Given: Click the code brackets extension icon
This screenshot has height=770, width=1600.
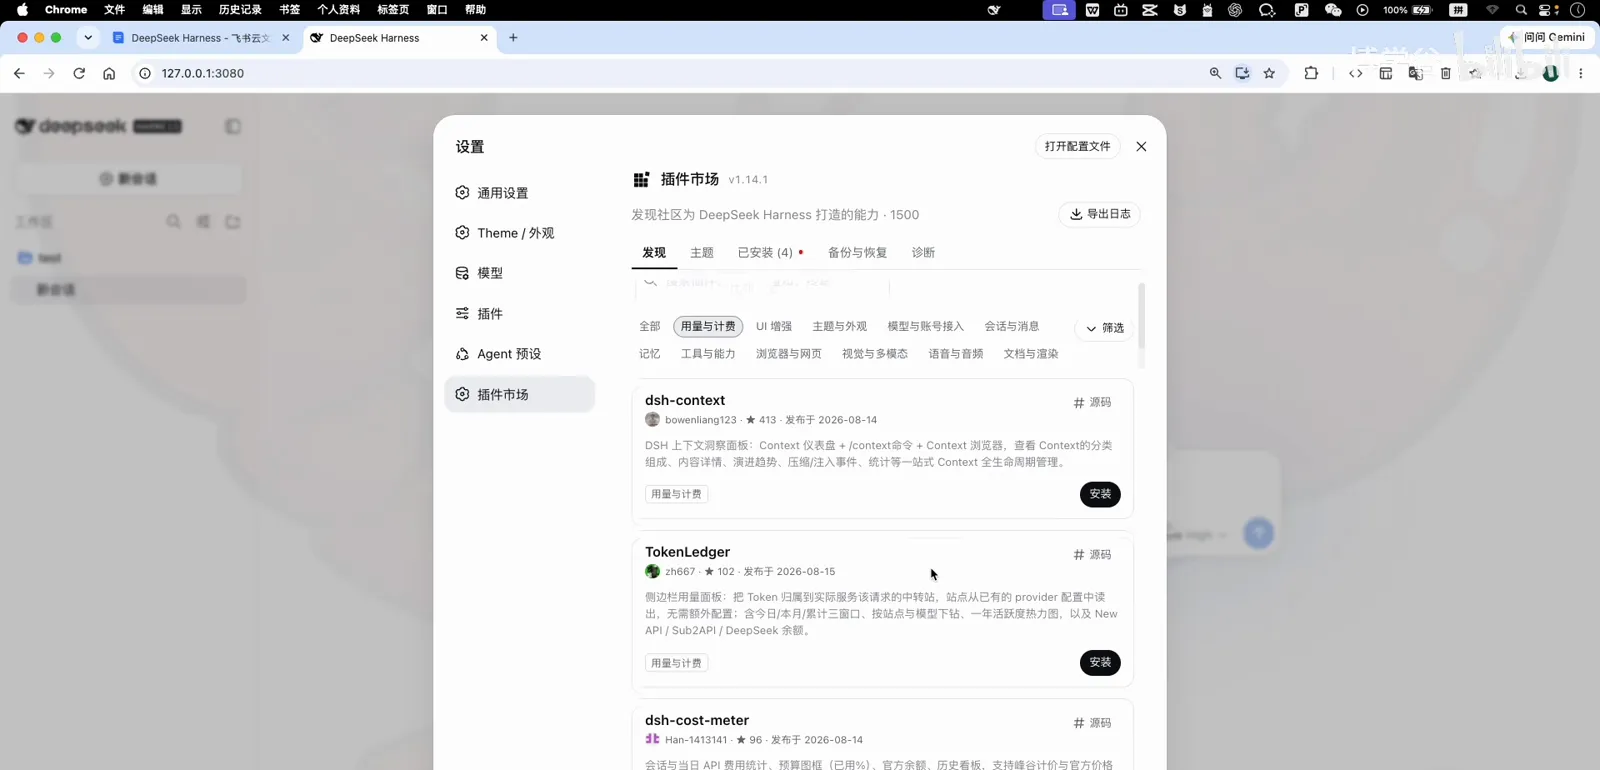Looking at the screenshot, I should tap(1355, 73).
